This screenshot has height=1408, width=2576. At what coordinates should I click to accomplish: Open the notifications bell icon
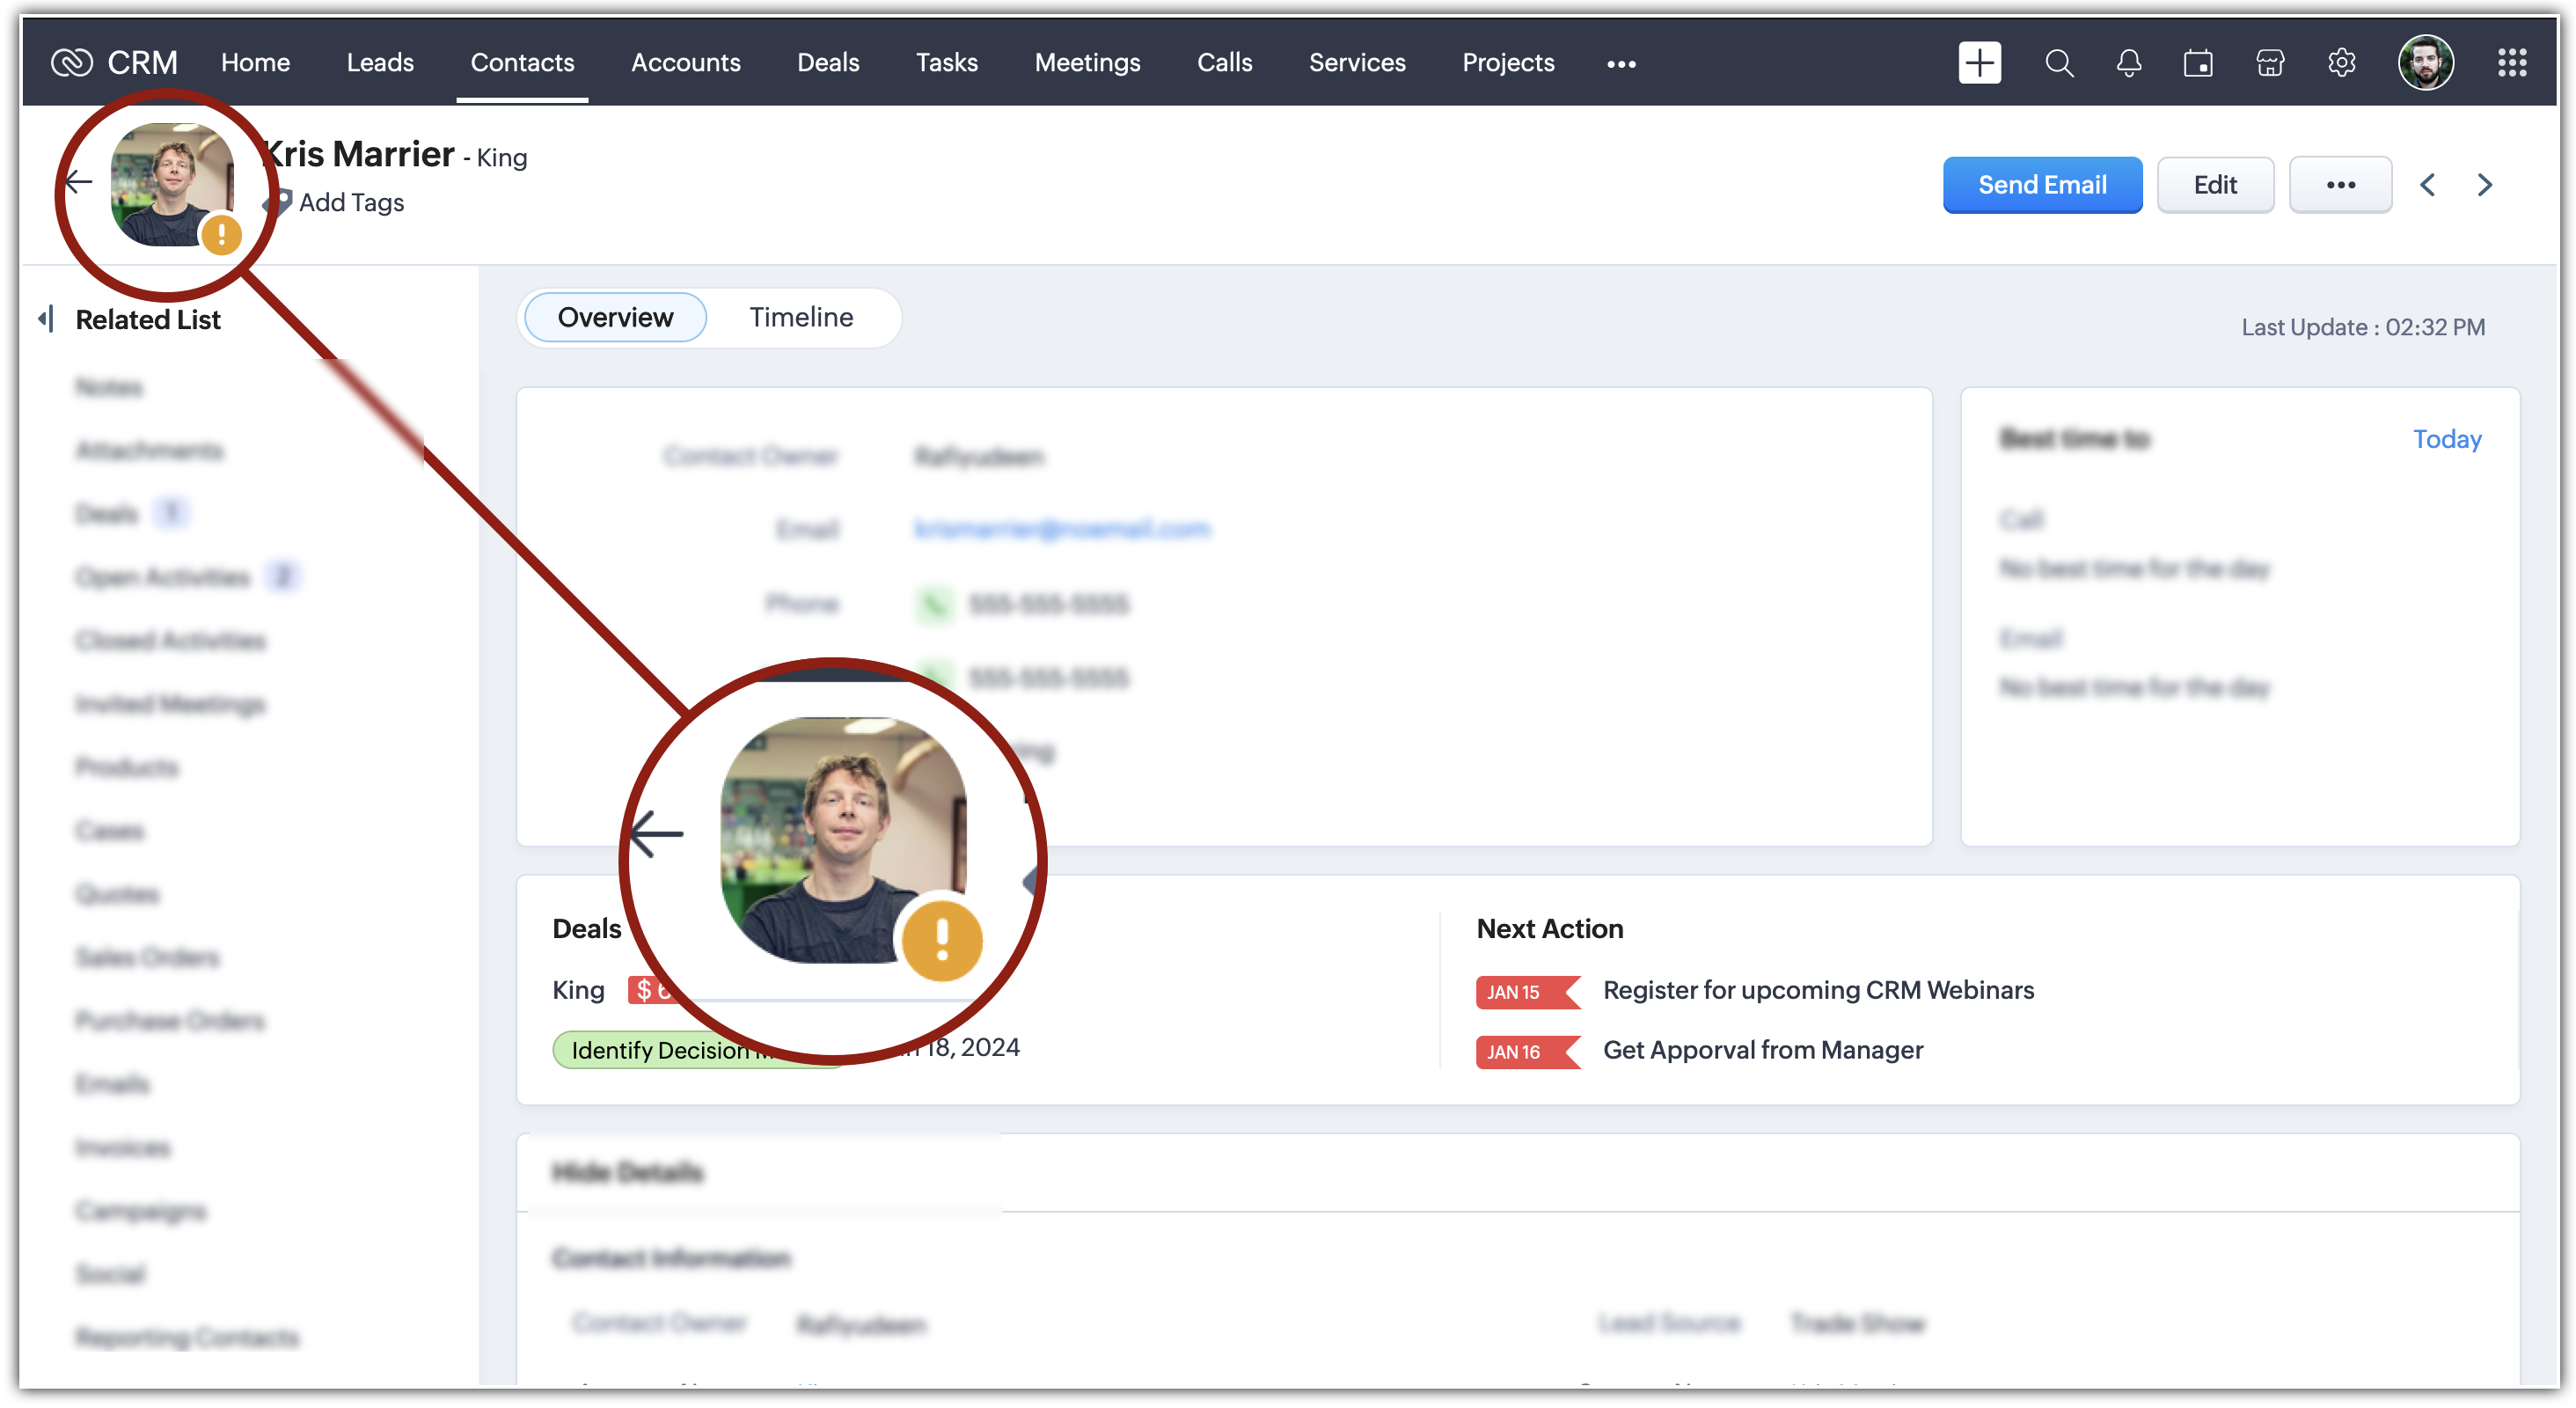[2129, 63]
